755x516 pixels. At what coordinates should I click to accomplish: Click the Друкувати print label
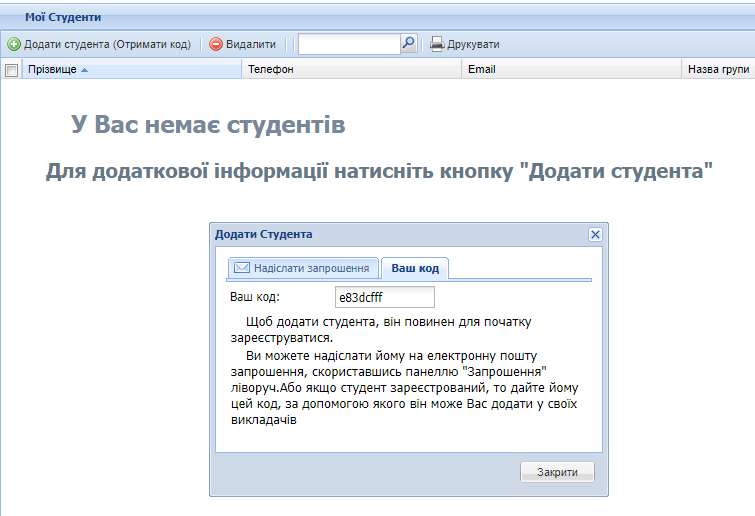(x=473, y=44)
